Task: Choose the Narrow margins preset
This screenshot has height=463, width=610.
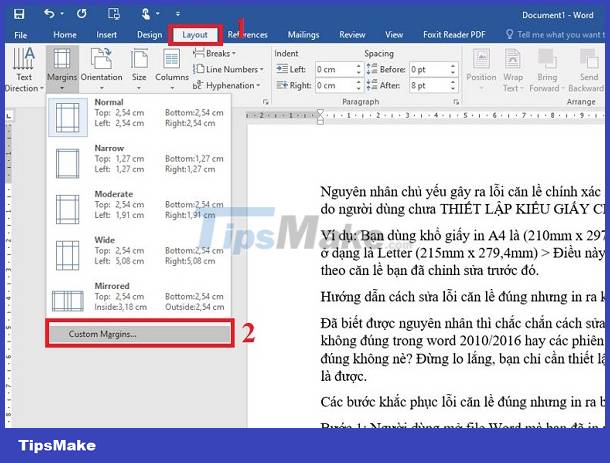Action: point(139,163)
